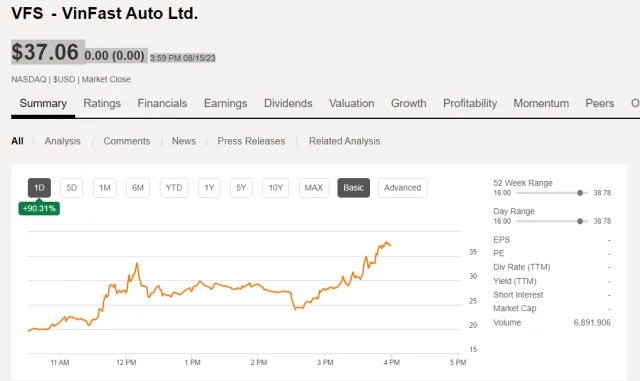Select the All filter
This screenshot has height=381, width=640.
pyautogui.click(x=17, y=141)
